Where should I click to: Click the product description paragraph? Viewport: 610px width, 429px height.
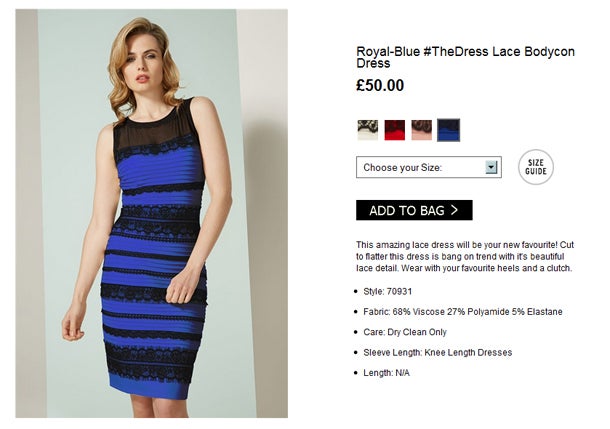[x=465, y=256]
